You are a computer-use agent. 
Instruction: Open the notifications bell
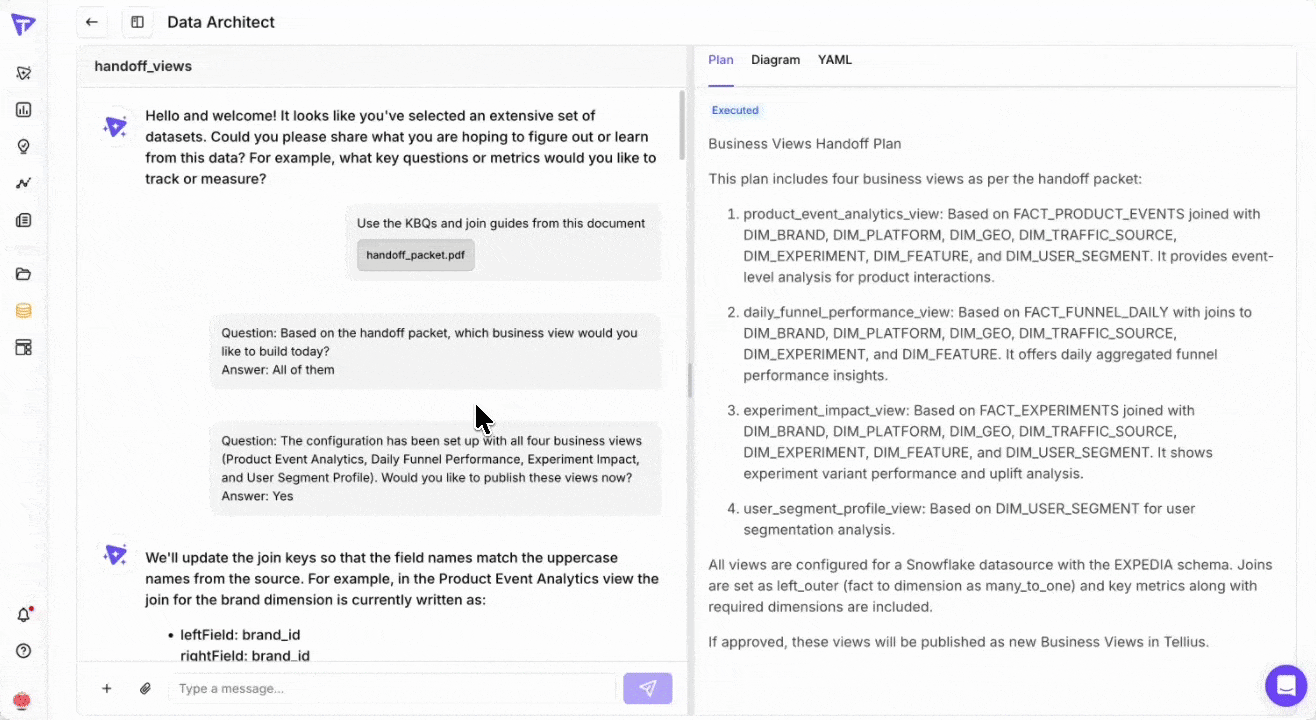(24, 615)
